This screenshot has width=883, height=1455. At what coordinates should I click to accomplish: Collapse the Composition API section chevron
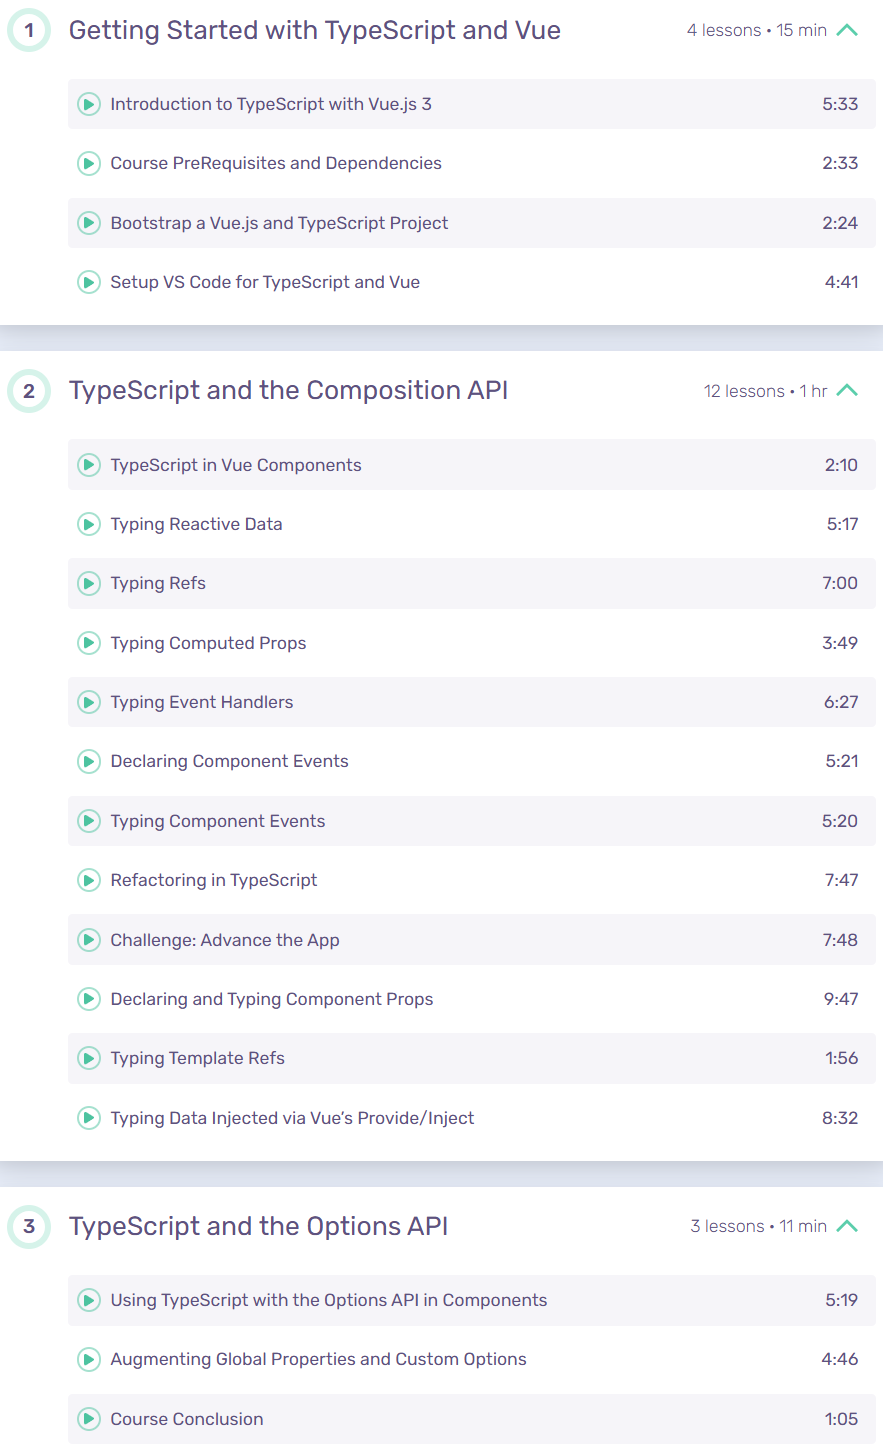[847, 390]
